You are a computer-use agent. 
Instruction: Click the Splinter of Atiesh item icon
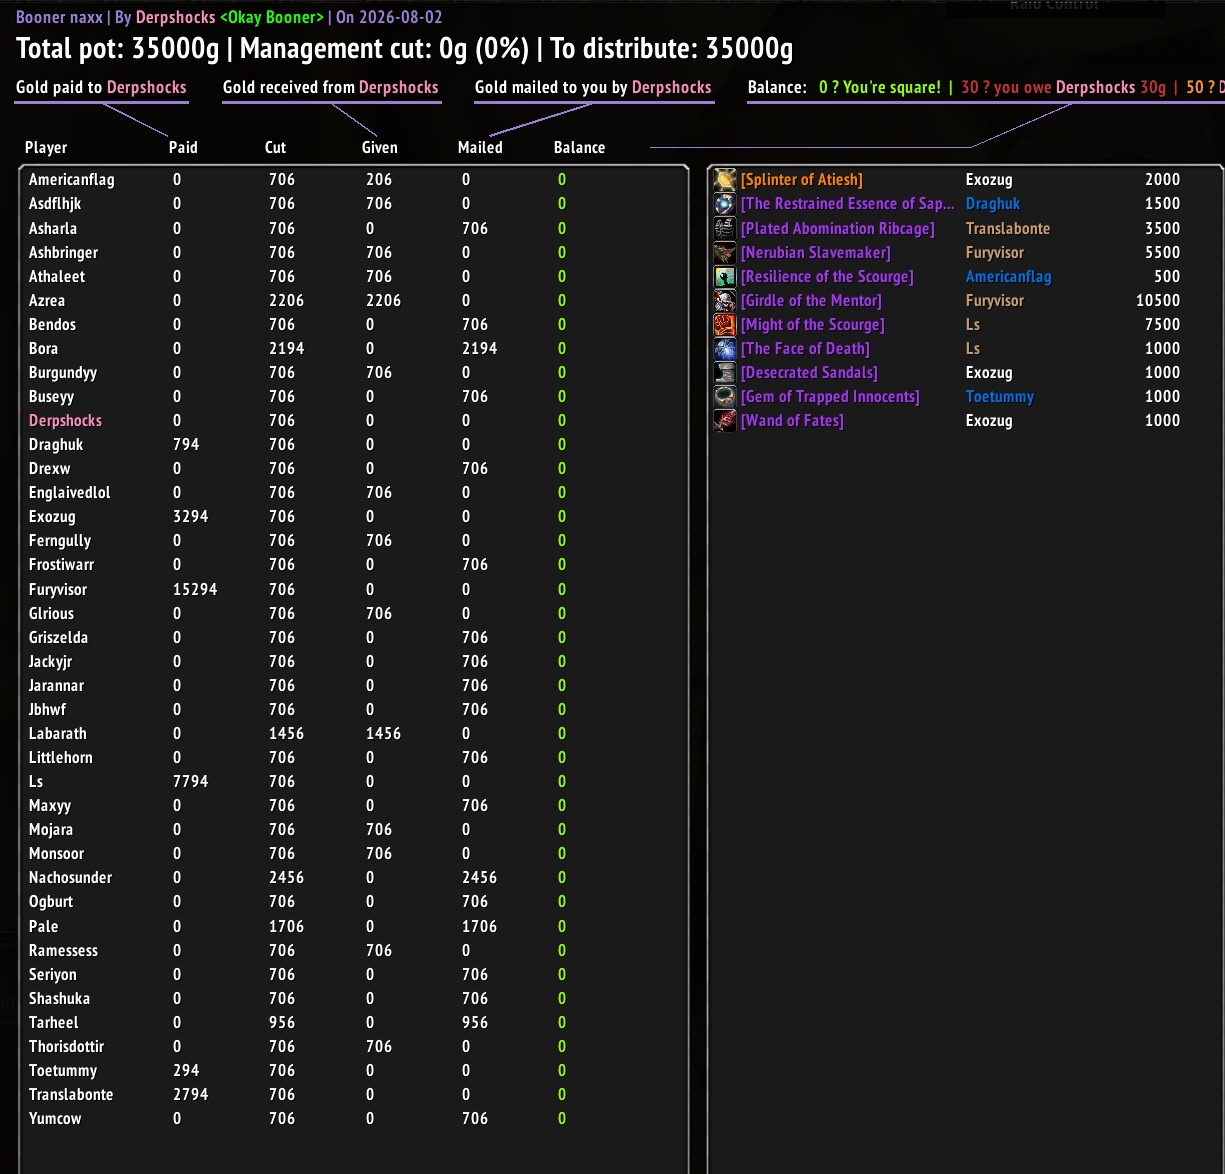click(x=725, y=180)
